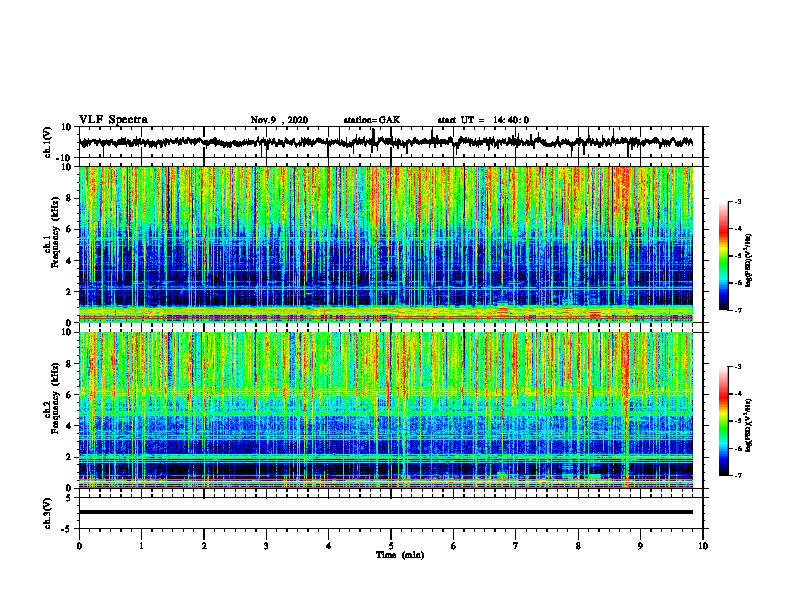Click the ch.1 waveform trace panel

coord(391,142)
